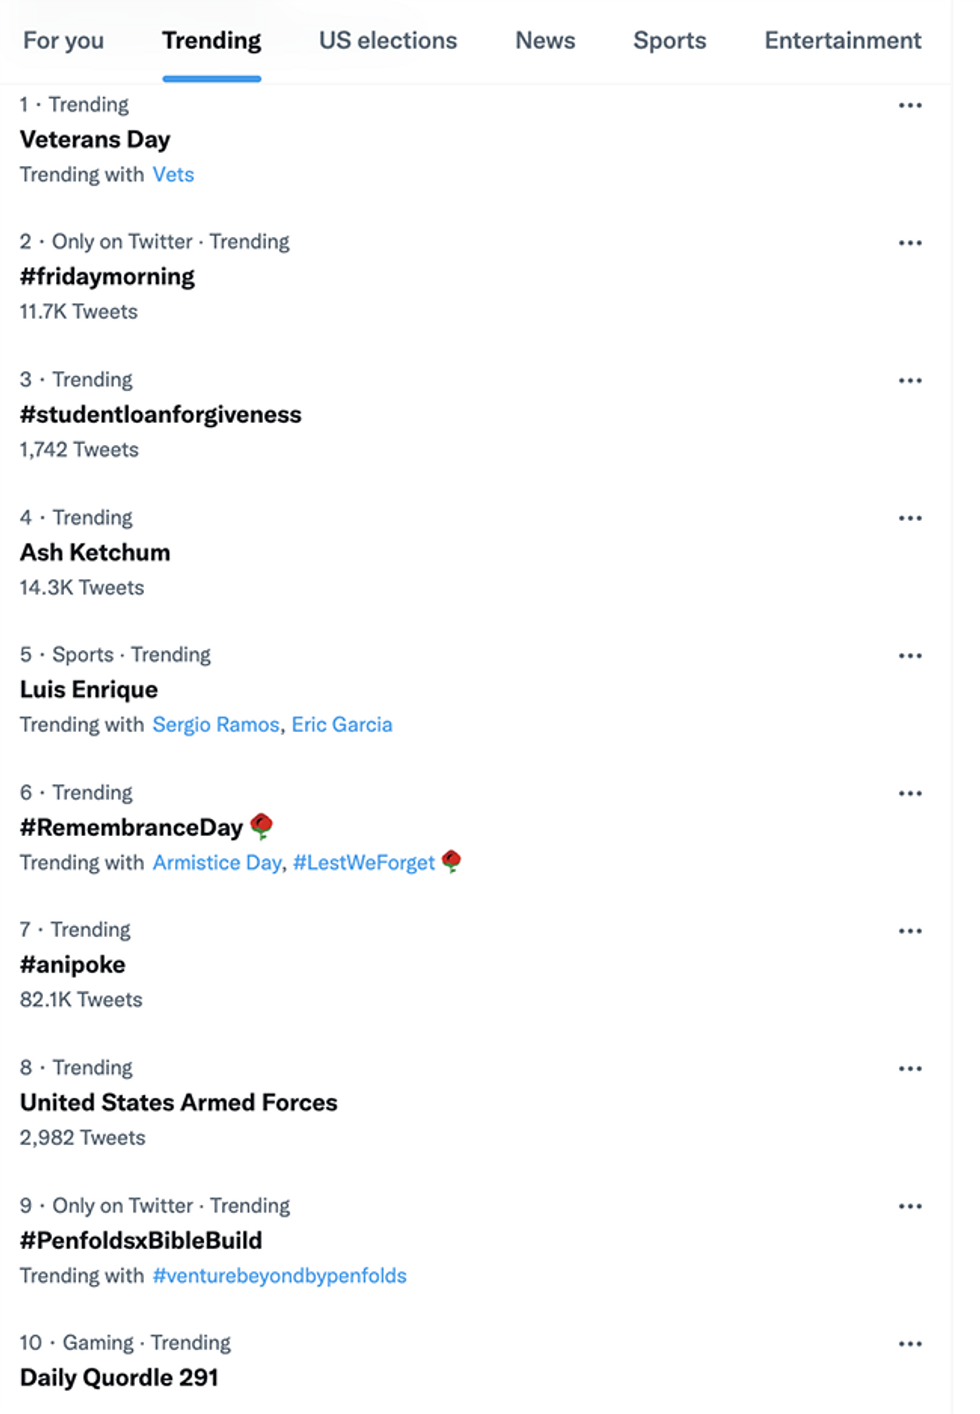This screenshot has width=980, height=1414.
Task: Click three-dot menu beside Luis Enrique
Action: point(910,656)
